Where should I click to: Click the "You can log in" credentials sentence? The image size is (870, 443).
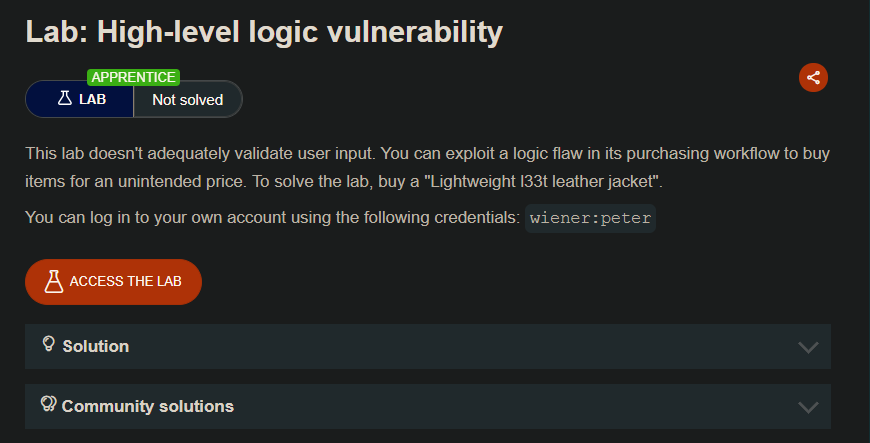[x=270, y=217]
